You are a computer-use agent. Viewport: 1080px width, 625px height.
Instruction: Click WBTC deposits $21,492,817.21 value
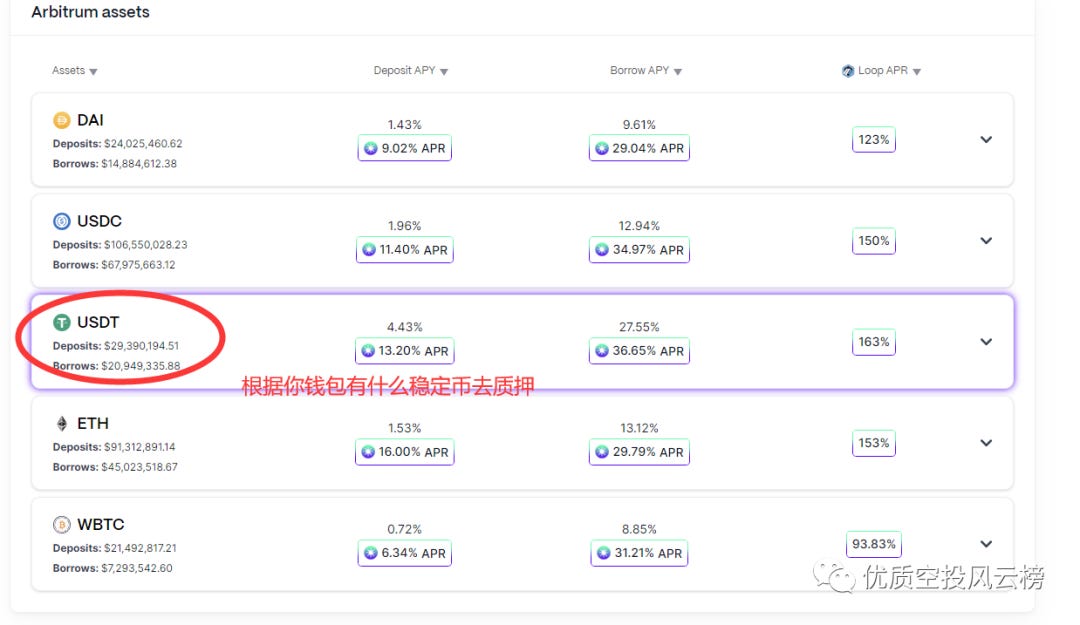(141, 549)
